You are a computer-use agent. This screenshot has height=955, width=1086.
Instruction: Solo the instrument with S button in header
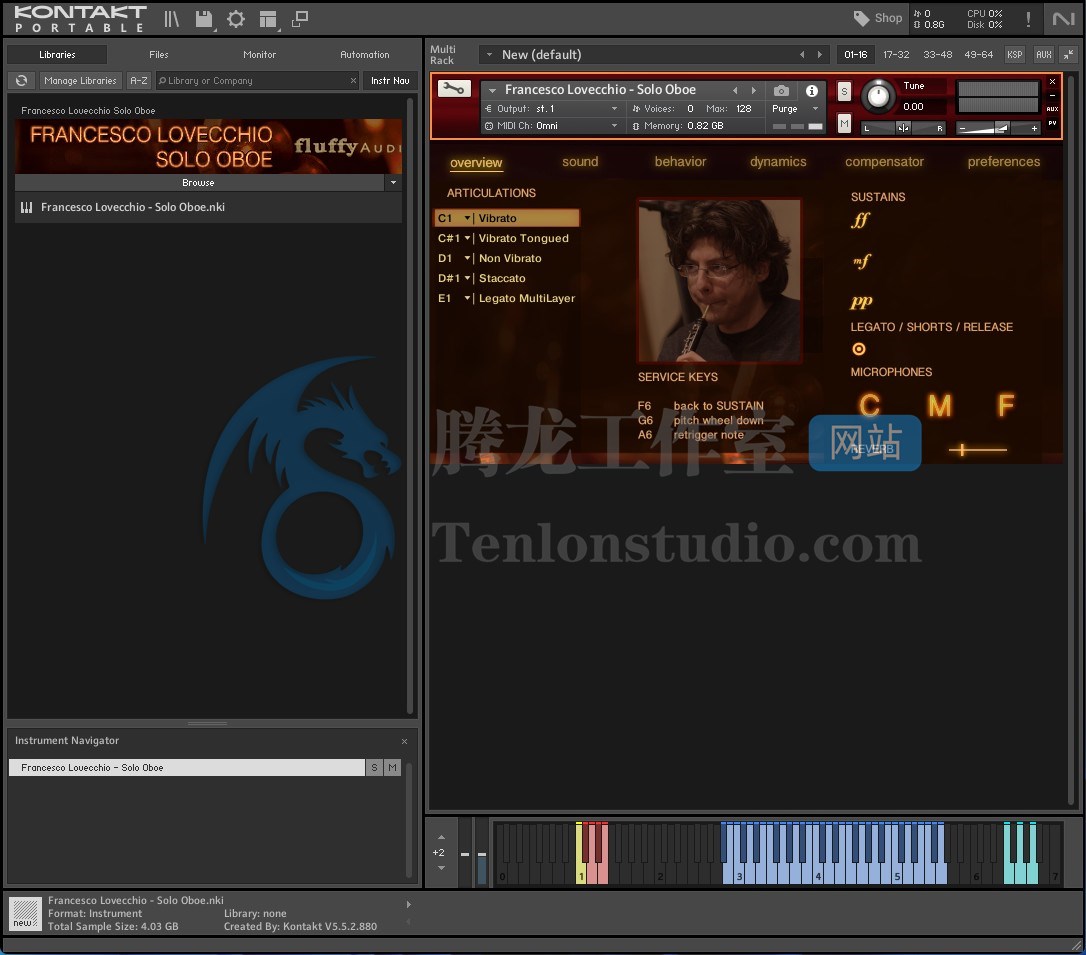pyautogui.click(x=844, y=91)
